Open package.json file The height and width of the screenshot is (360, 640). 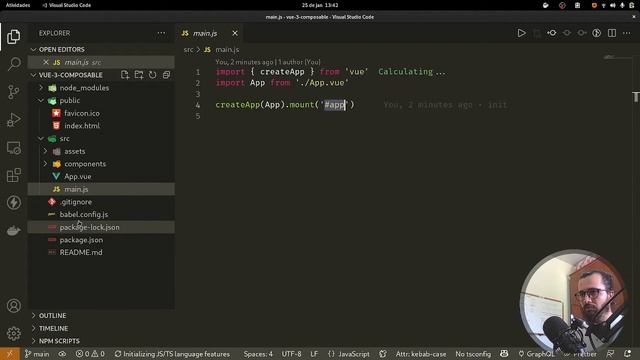click(x=101, y=240)
